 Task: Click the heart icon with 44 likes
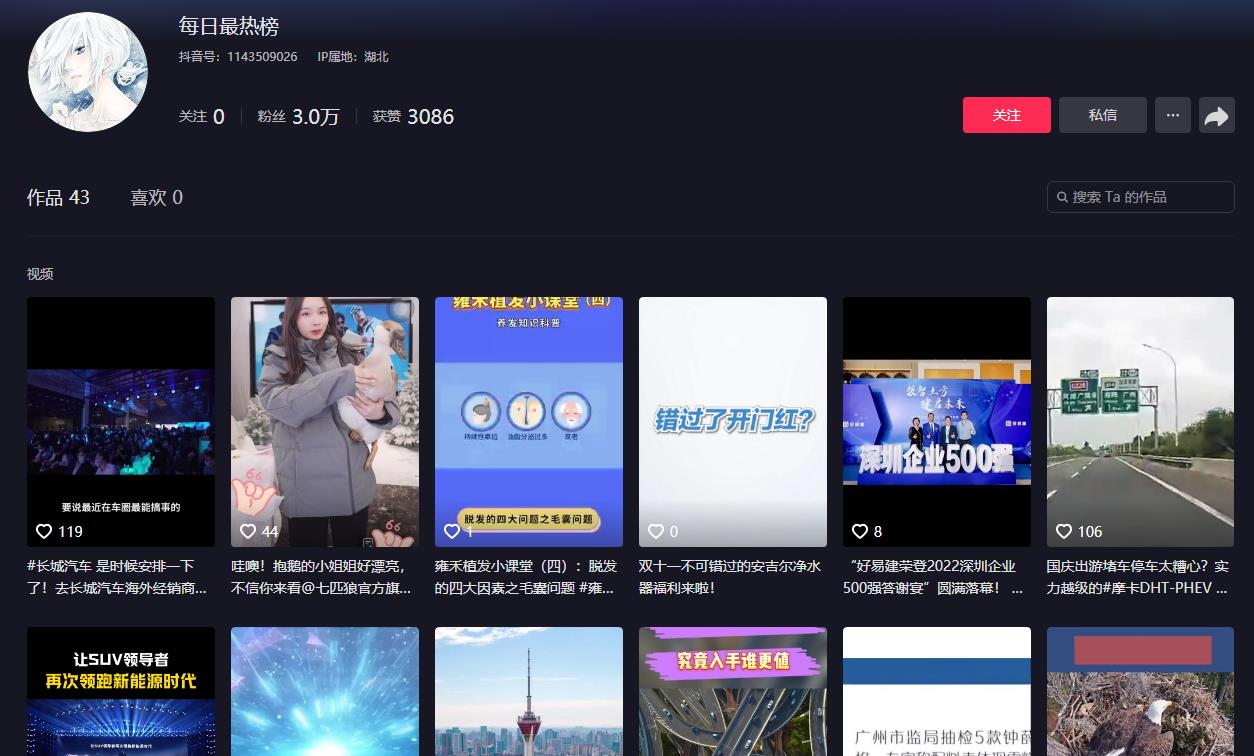[x=248, y=531]
